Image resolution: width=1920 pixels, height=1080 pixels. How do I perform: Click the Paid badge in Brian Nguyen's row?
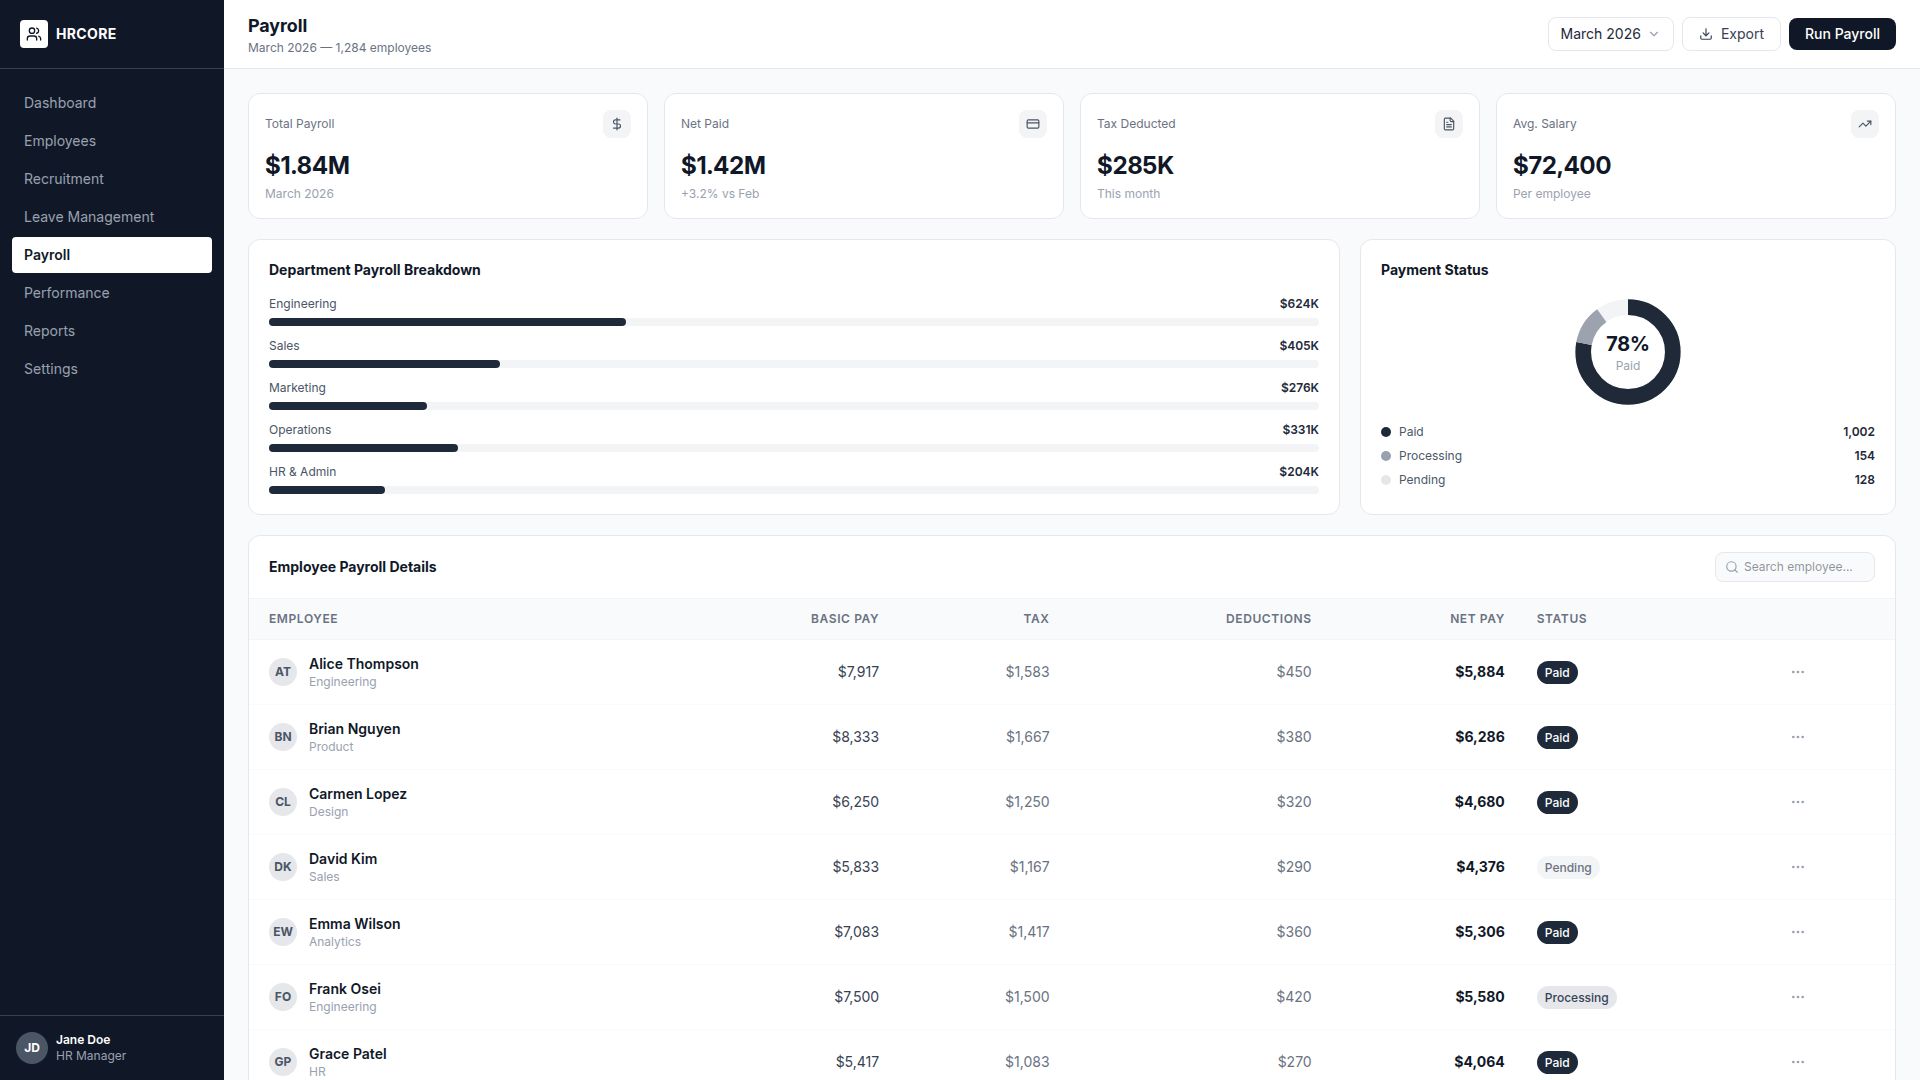pos(1557,738)
